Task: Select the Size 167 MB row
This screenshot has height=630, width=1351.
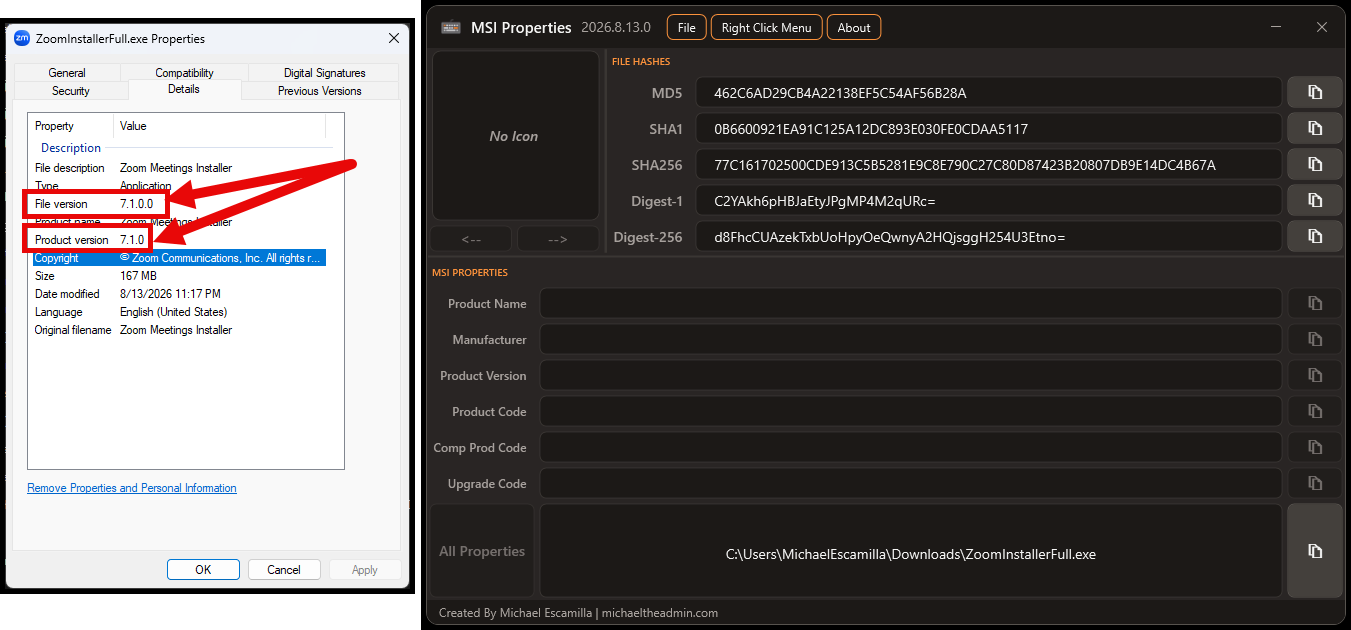Action: coord(178,276)
